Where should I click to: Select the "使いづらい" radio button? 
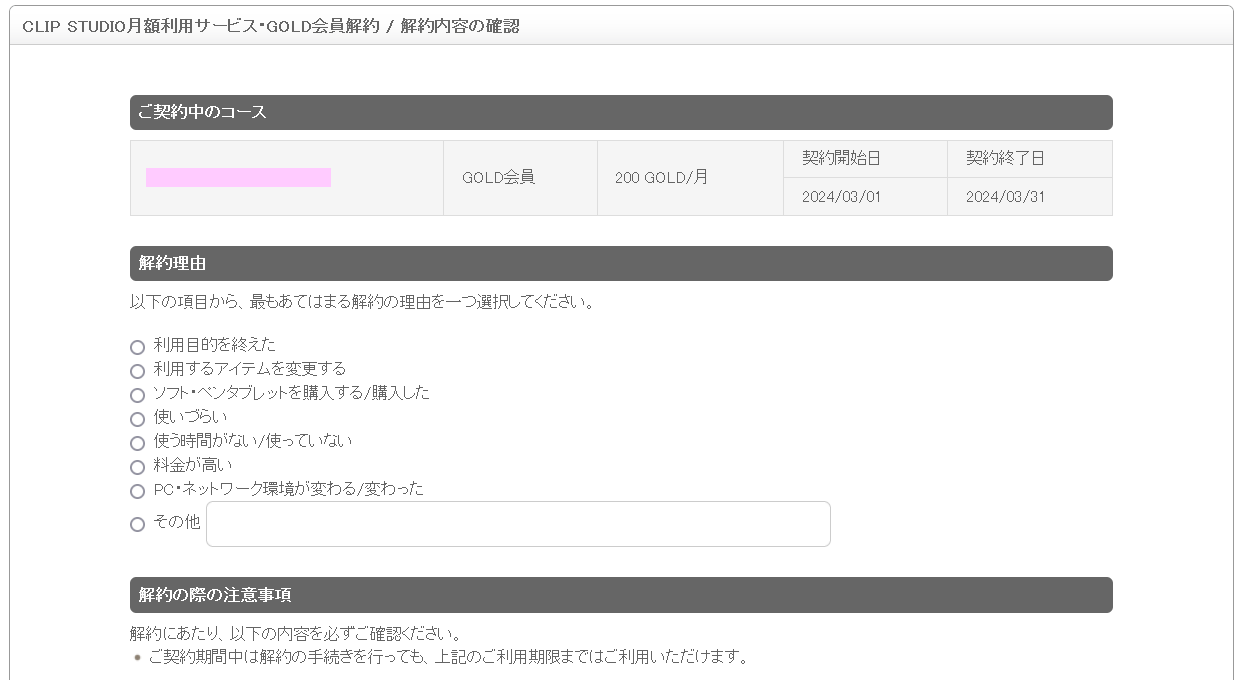[137, 419]
